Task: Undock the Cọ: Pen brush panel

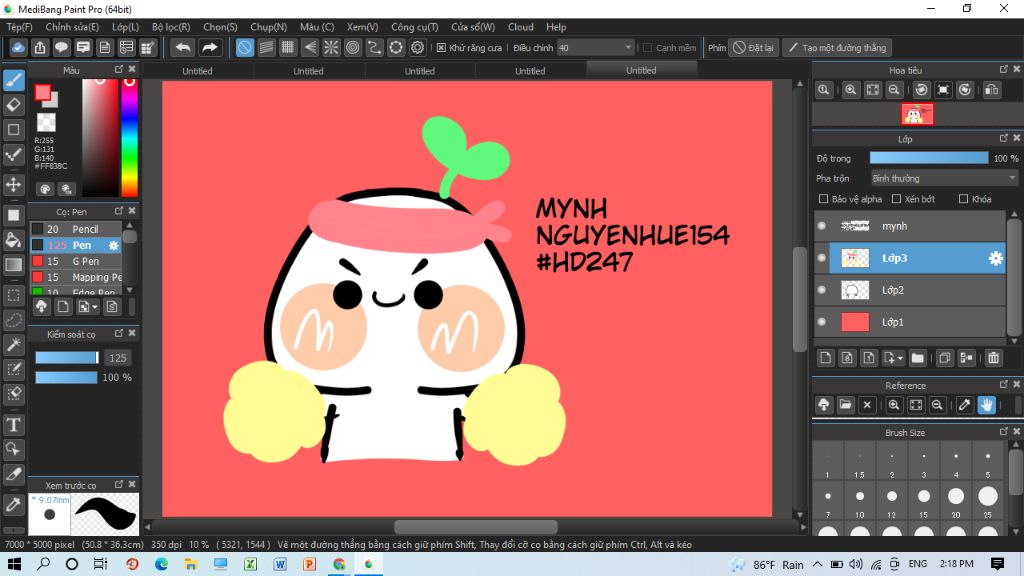Action: [x=119, y=211]
